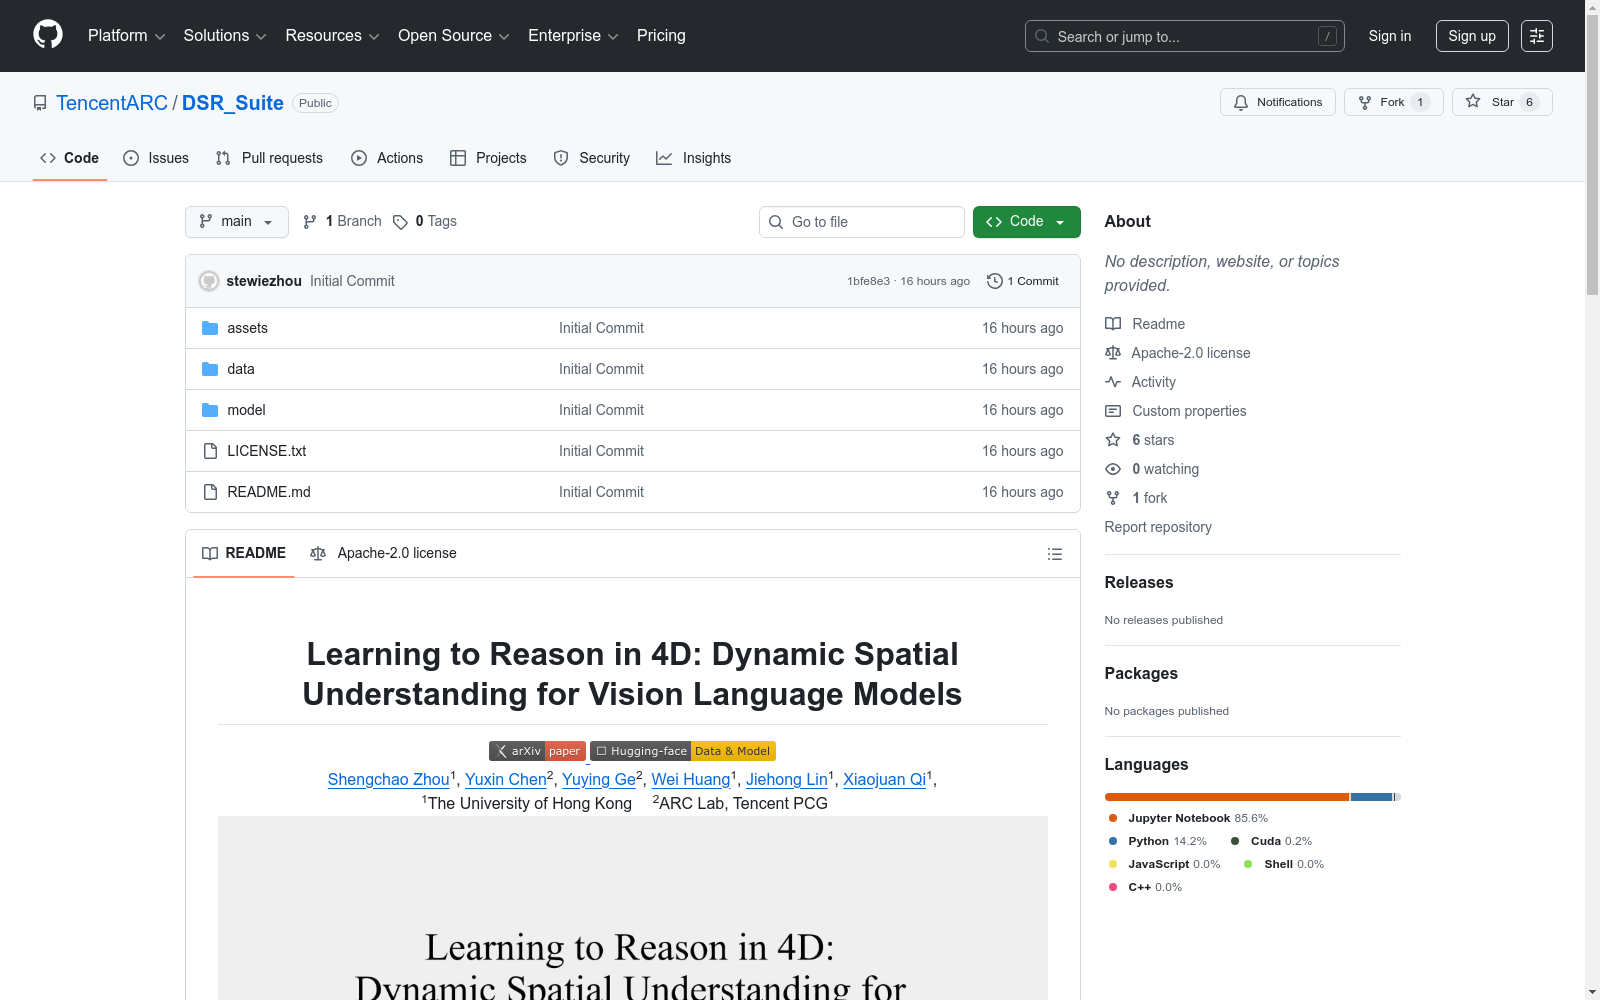
Task: Expand the Solutions menu
Action: [225, 36]
